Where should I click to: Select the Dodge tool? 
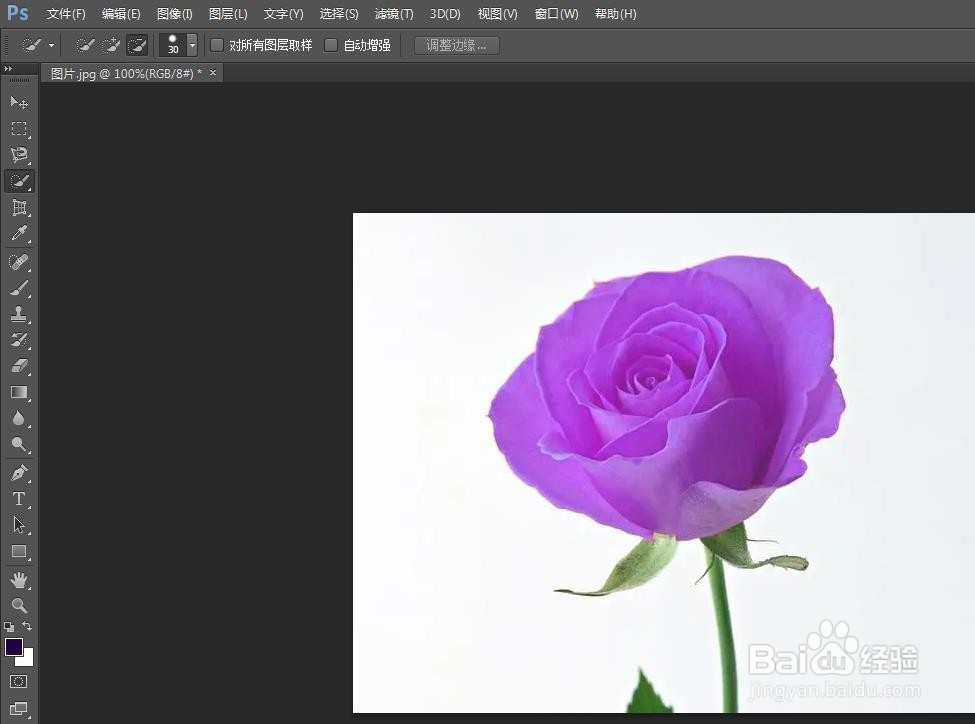click(x=19, y=445)
